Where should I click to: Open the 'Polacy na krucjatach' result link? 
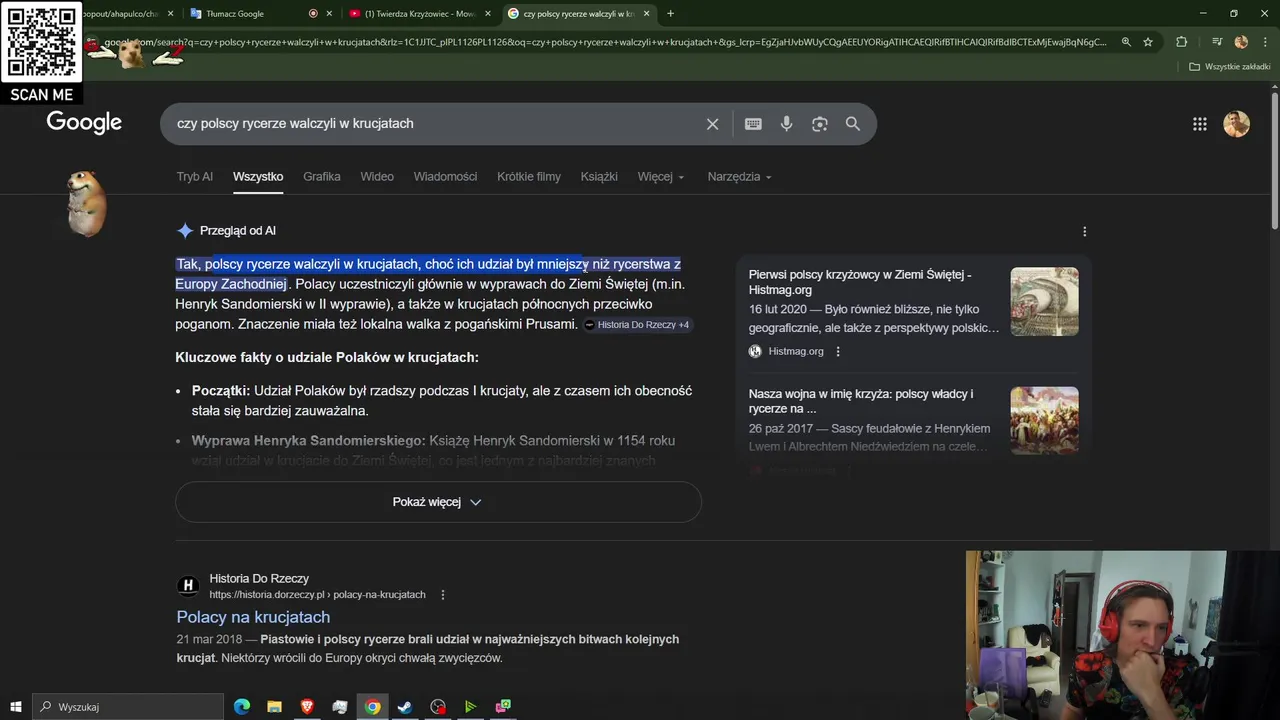point(253,617)
